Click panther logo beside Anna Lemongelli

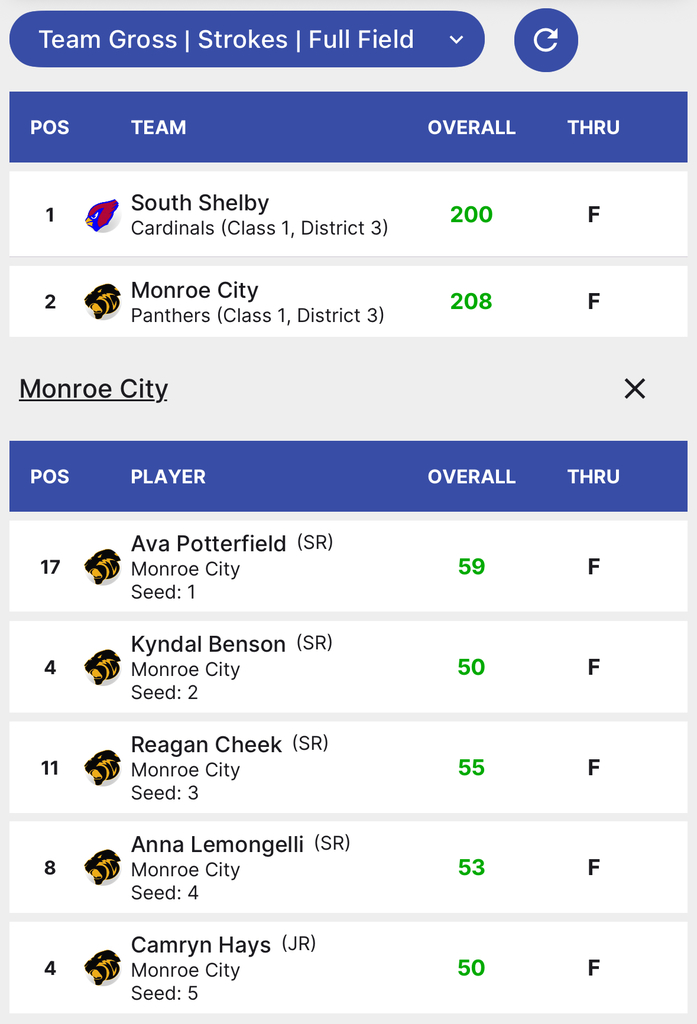click(x=102, y=867)
